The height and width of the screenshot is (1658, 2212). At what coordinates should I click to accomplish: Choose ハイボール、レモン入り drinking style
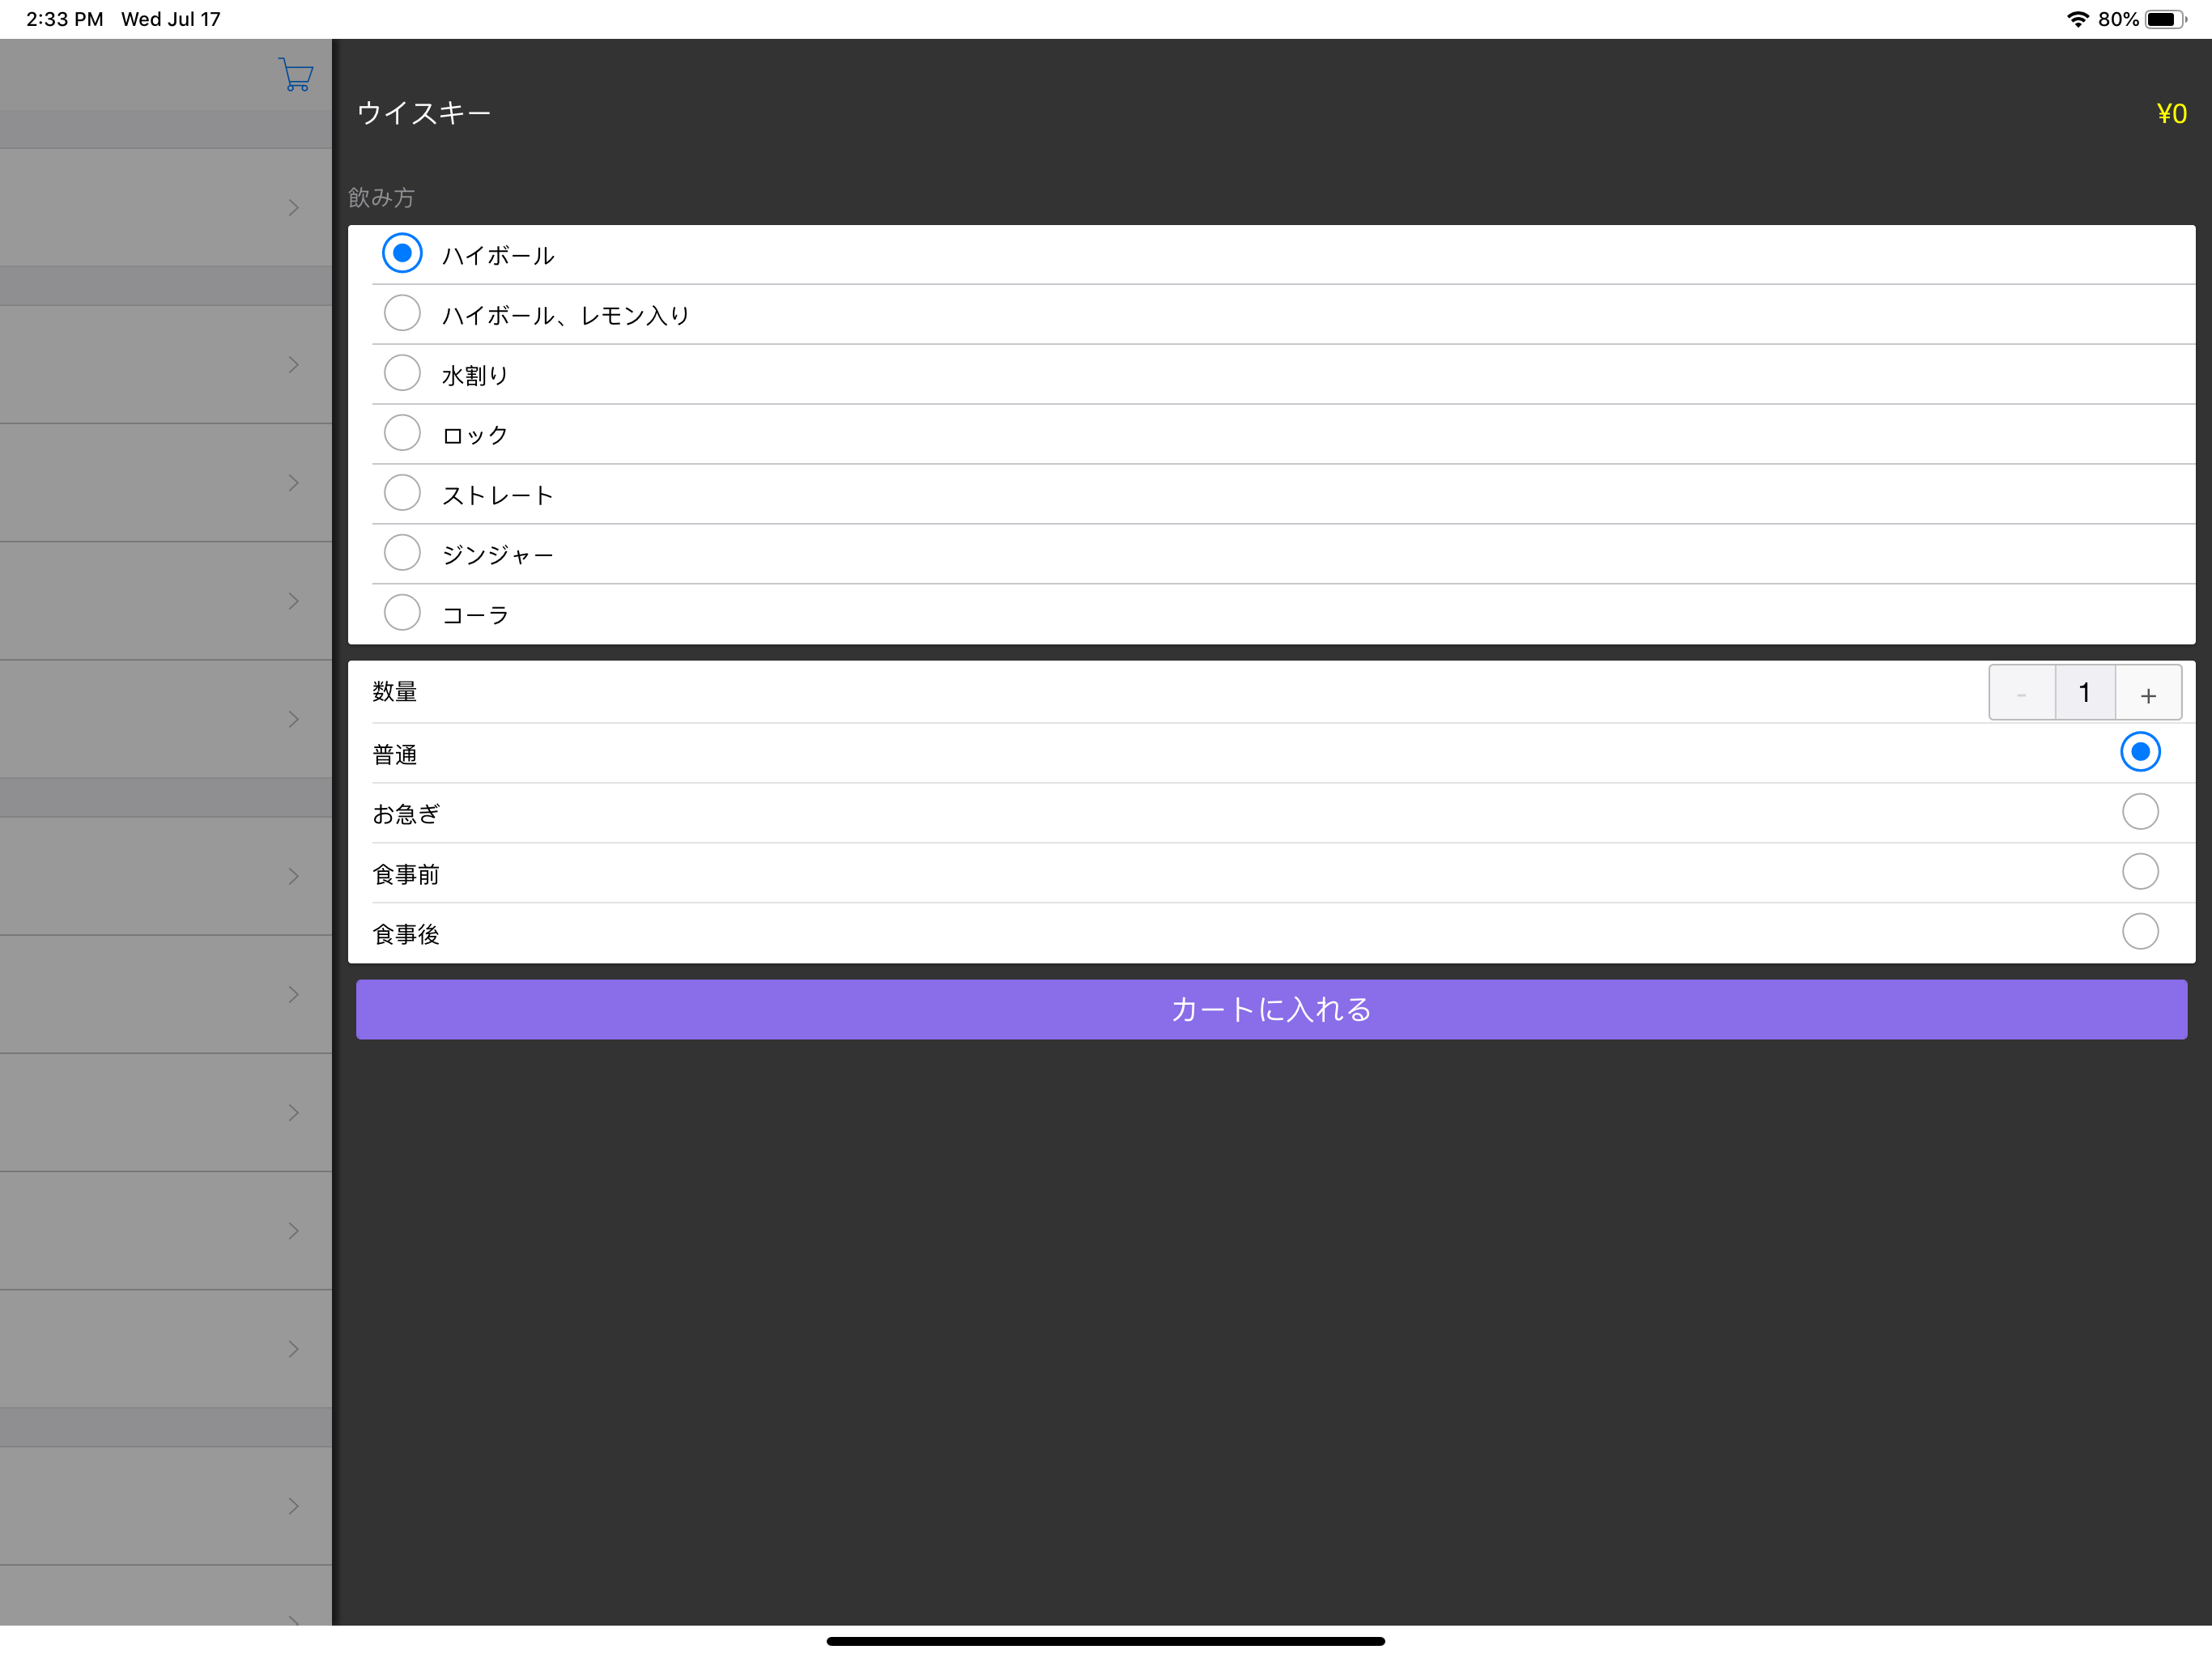click(x=402, y=314)
